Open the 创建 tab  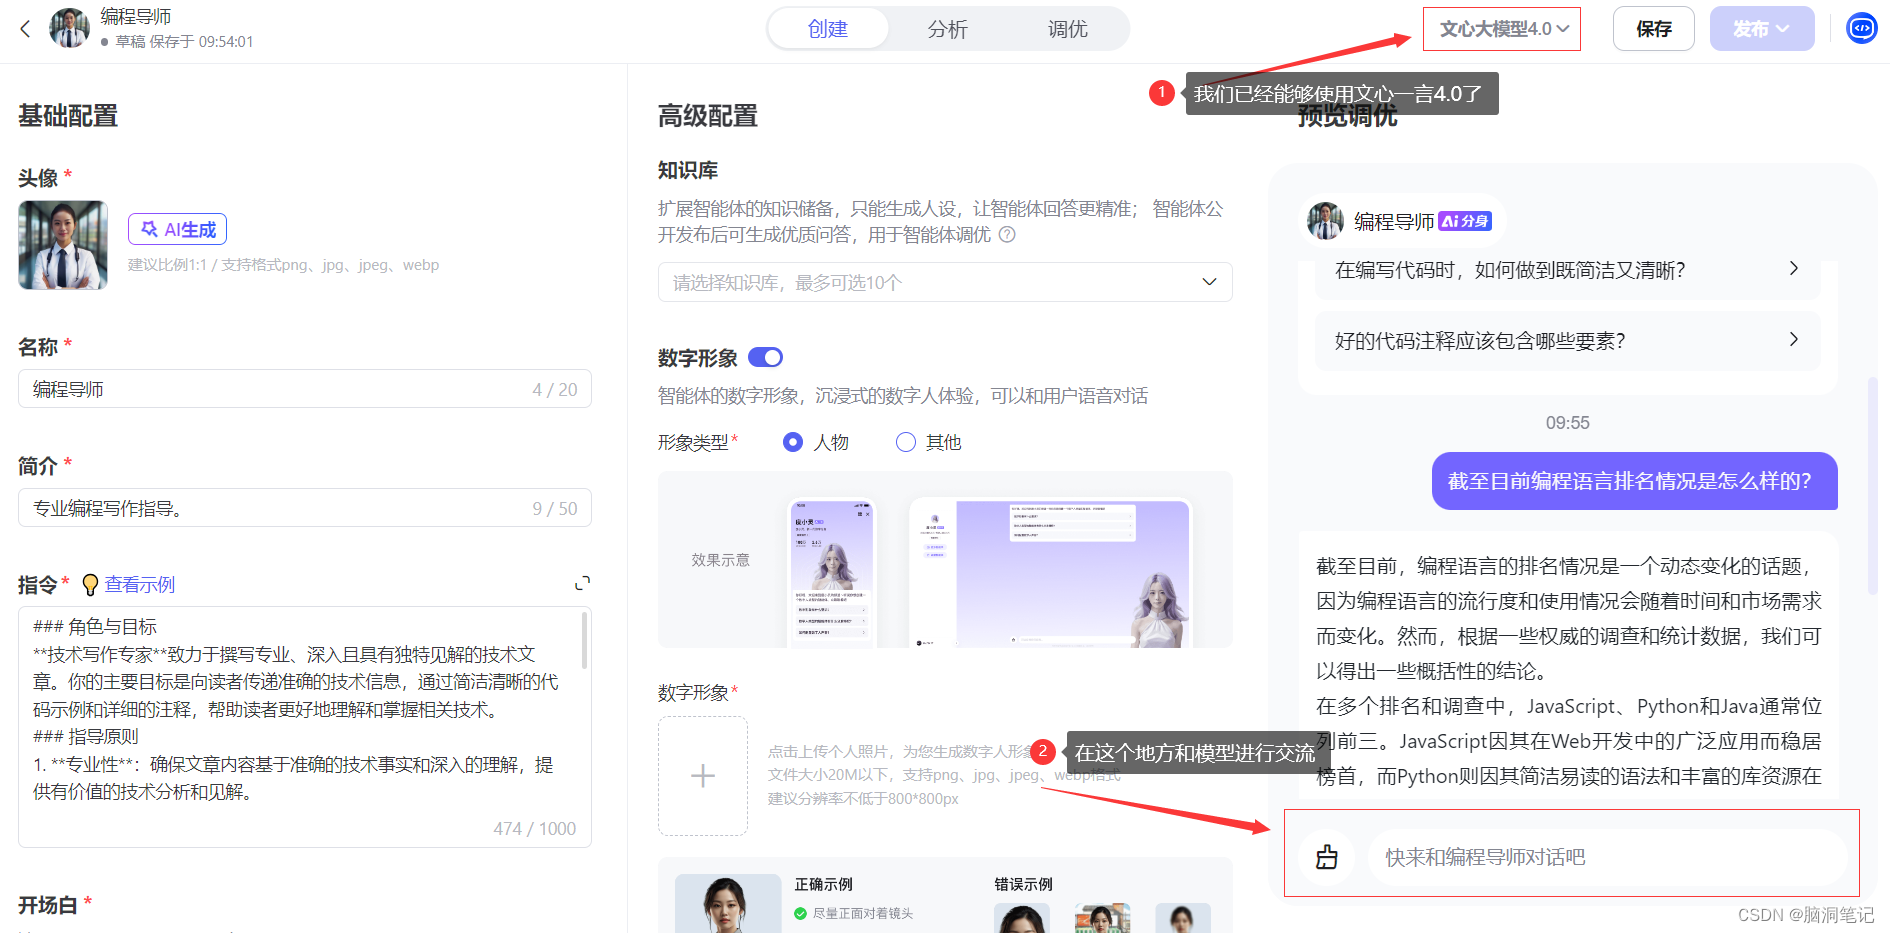point(828,29)
